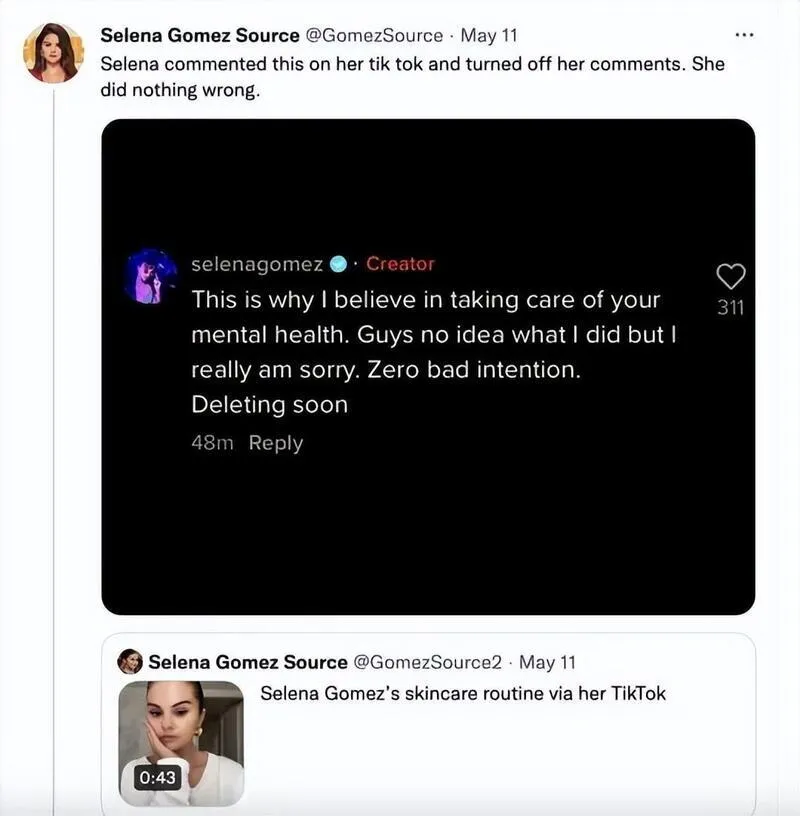The height and width of the screenshot is (816, 800).
Task: Open the black TikTok comment screenshot image
Action: pyautogui.click(x=428, y=367)
